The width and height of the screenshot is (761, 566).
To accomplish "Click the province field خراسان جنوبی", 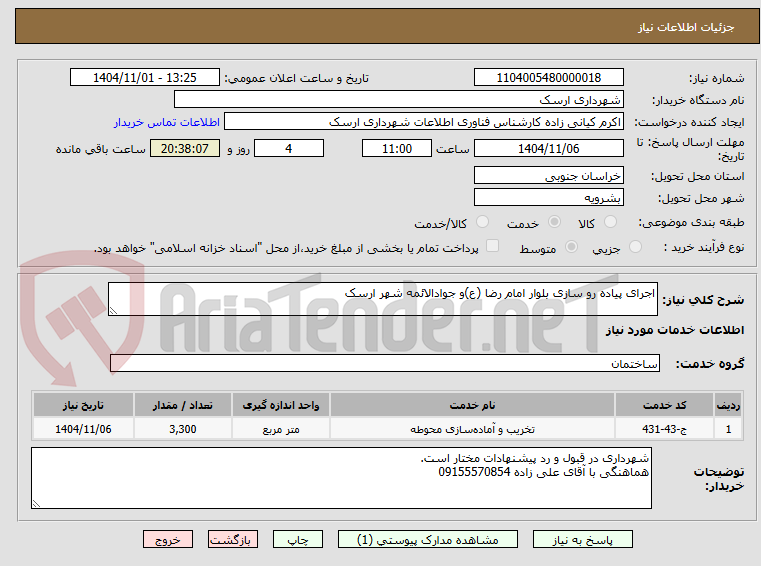I will tap(548, 175).
